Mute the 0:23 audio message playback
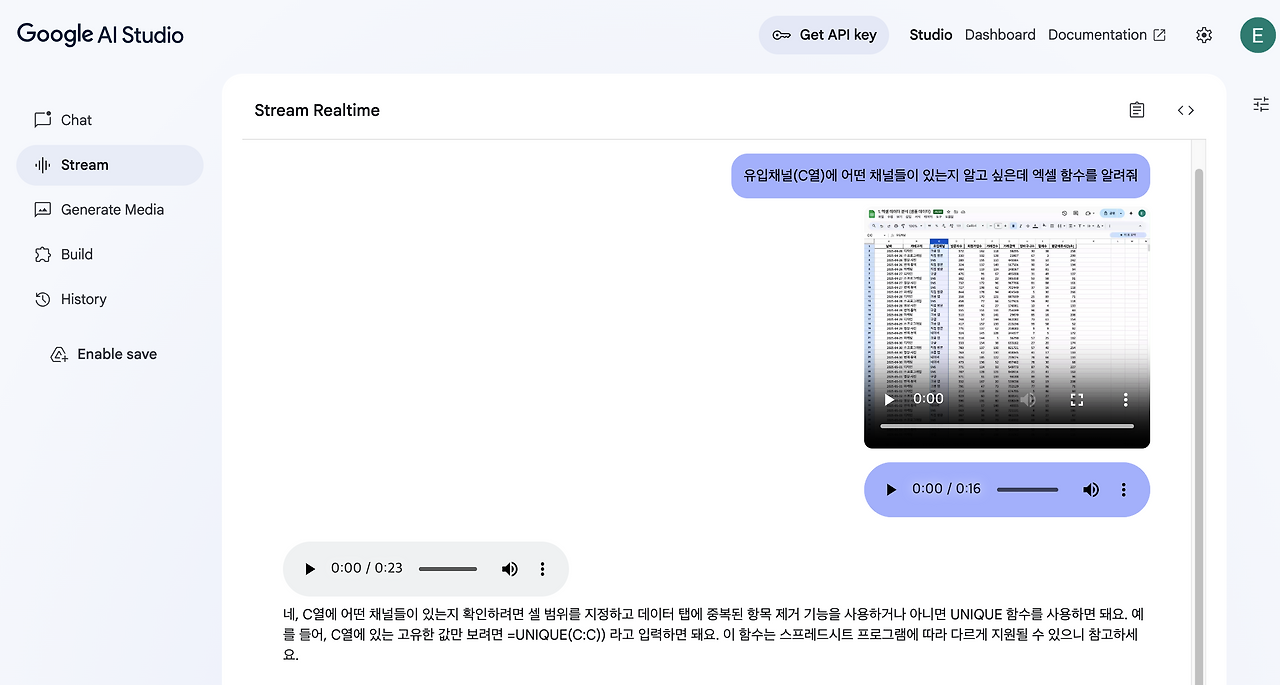The image size is (1280, 685). coord(510,568)
